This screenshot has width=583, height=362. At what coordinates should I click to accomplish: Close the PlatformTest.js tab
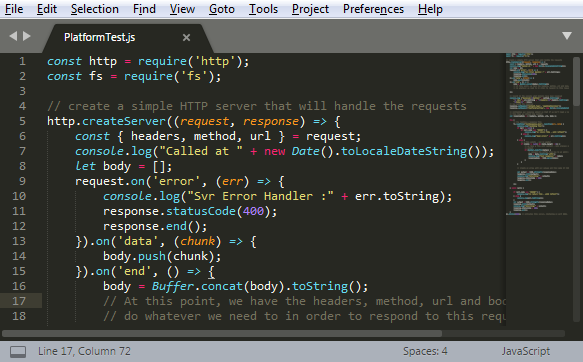pos(186,38)
